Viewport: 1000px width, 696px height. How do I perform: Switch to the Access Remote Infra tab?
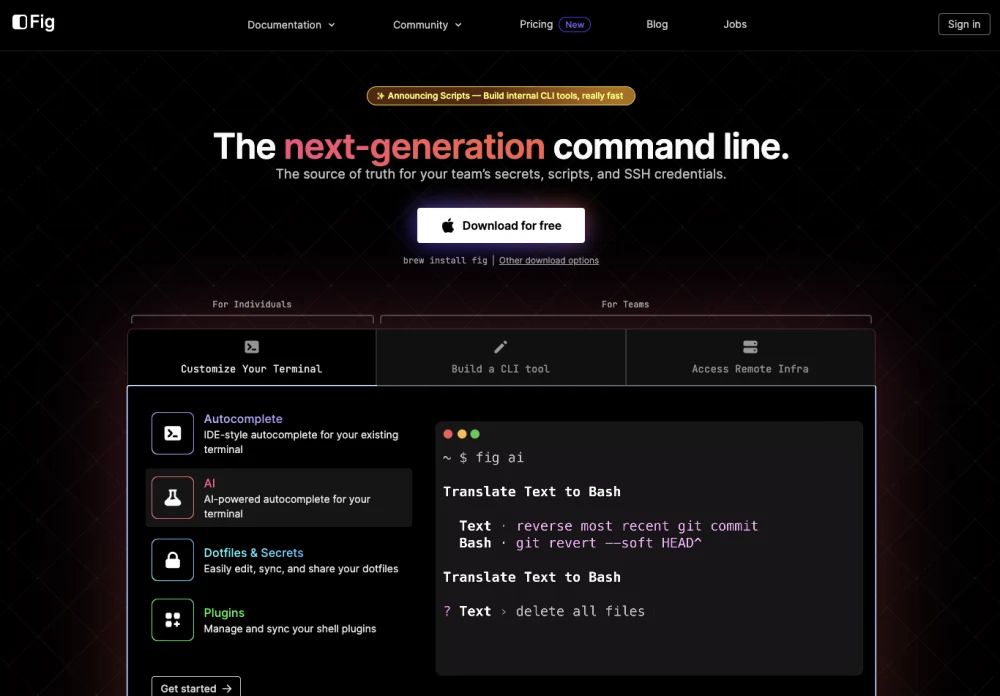pos(750,357)
